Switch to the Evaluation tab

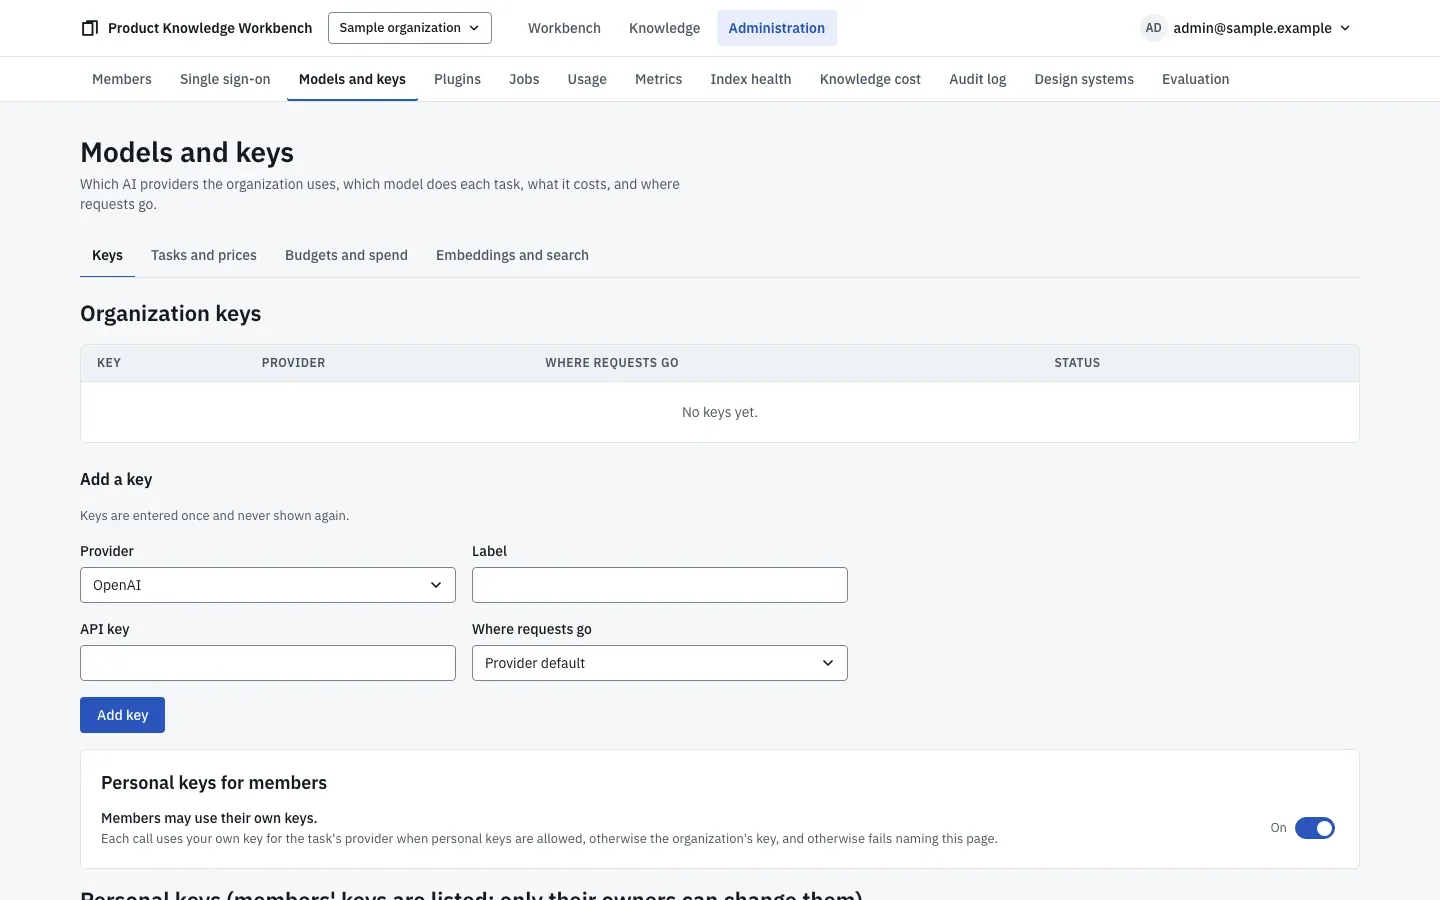click(x=1196, y=79)
